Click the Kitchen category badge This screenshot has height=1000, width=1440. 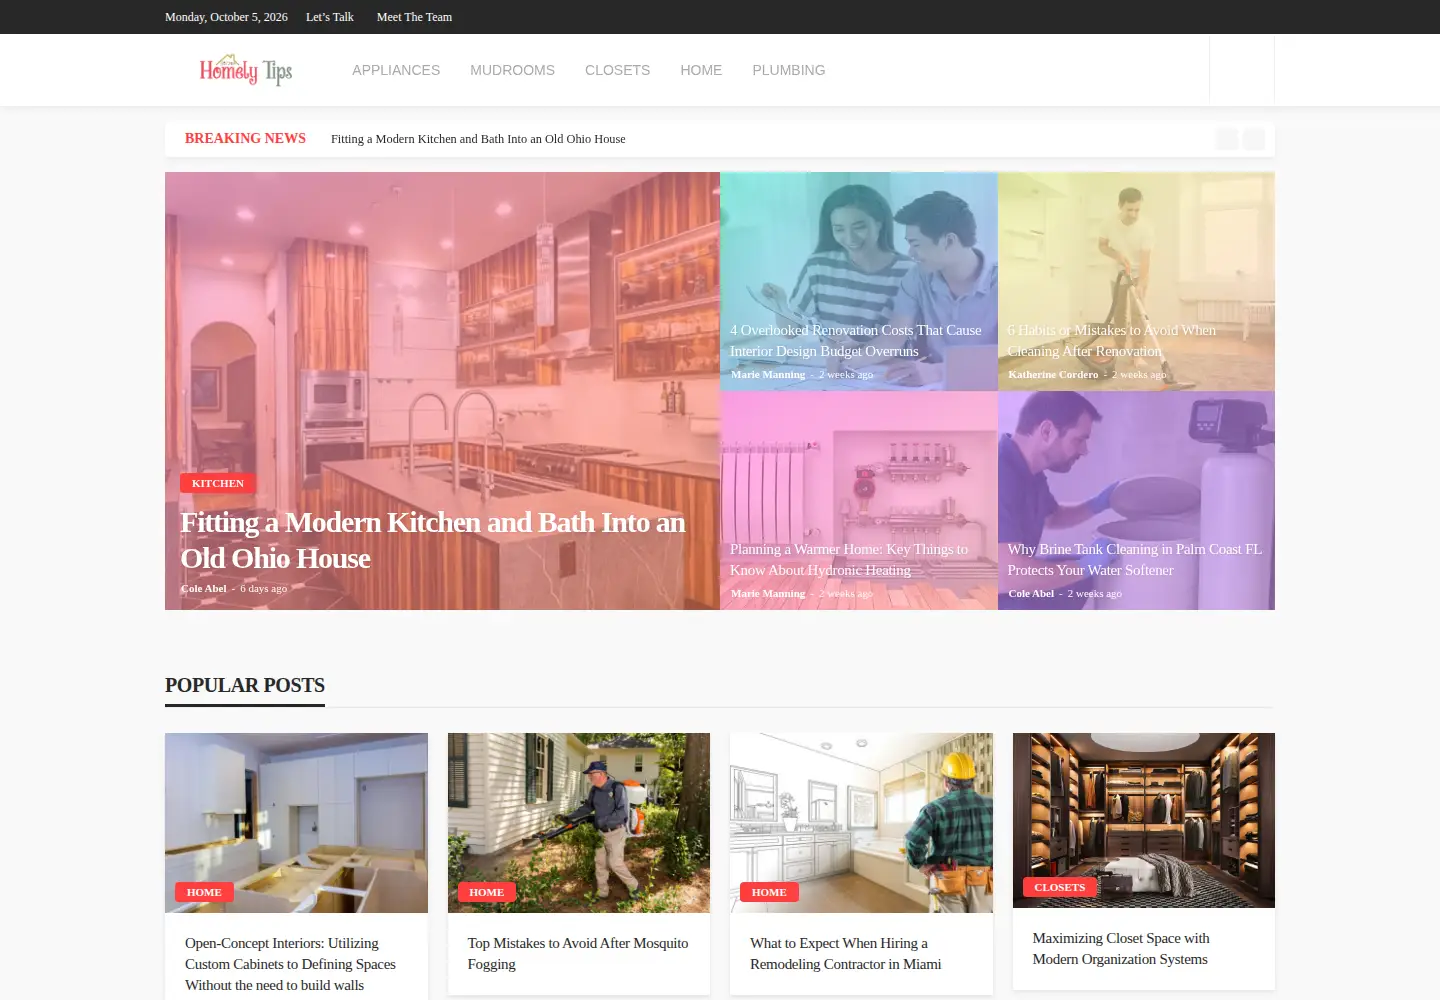pyautogui.click(x=218, y=483)
